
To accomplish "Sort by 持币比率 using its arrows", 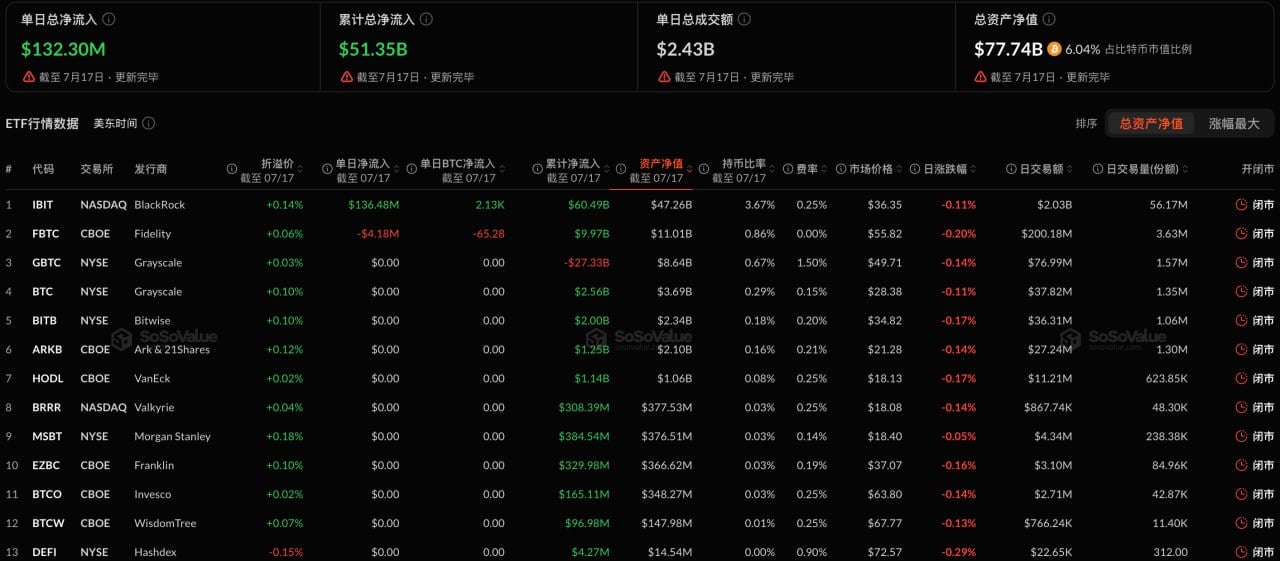I will click(x=773, y=169).
